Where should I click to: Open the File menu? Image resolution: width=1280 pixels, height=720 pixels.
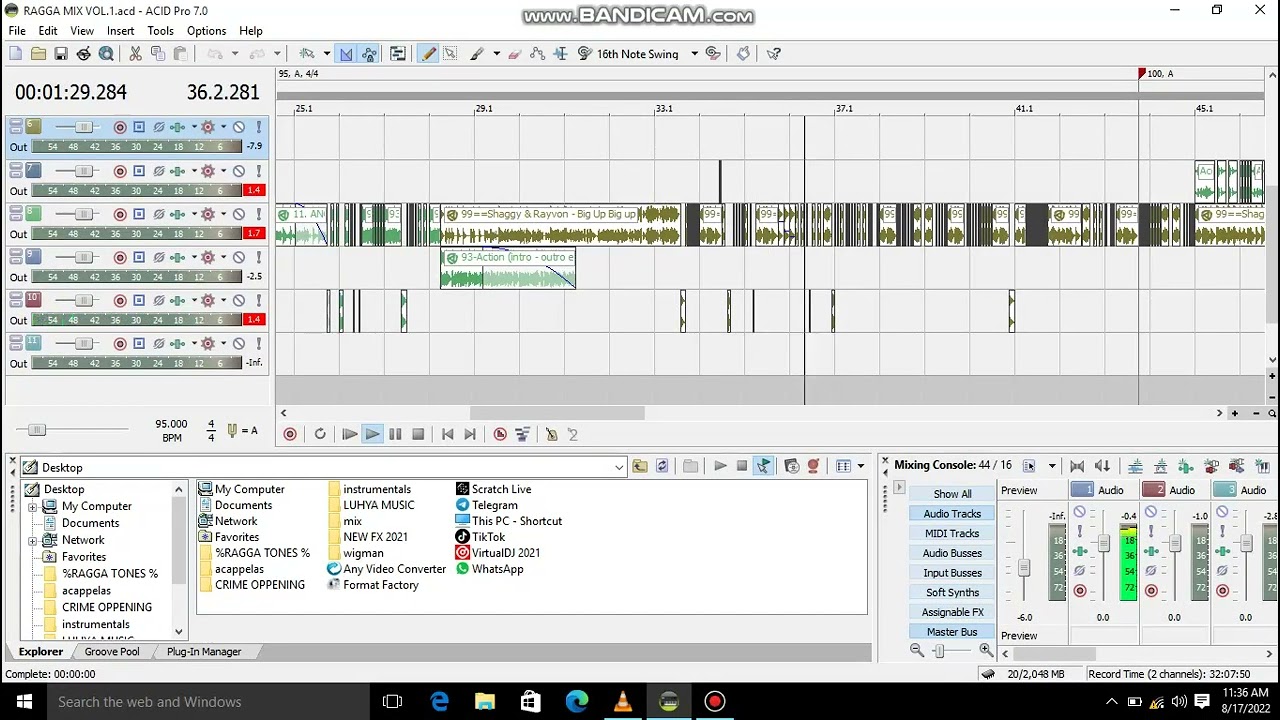pyautogui.click(x=17, y=31)
